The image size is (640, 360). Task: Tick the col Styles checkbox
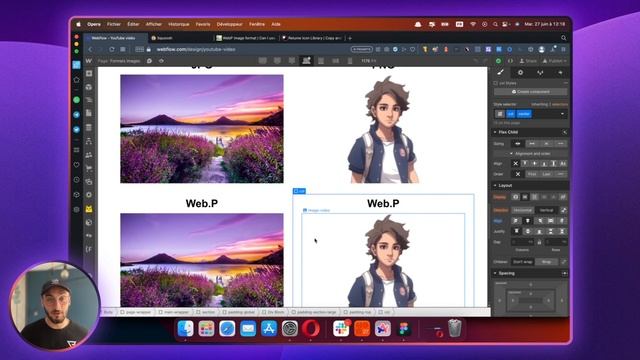[x=496, y=83]
